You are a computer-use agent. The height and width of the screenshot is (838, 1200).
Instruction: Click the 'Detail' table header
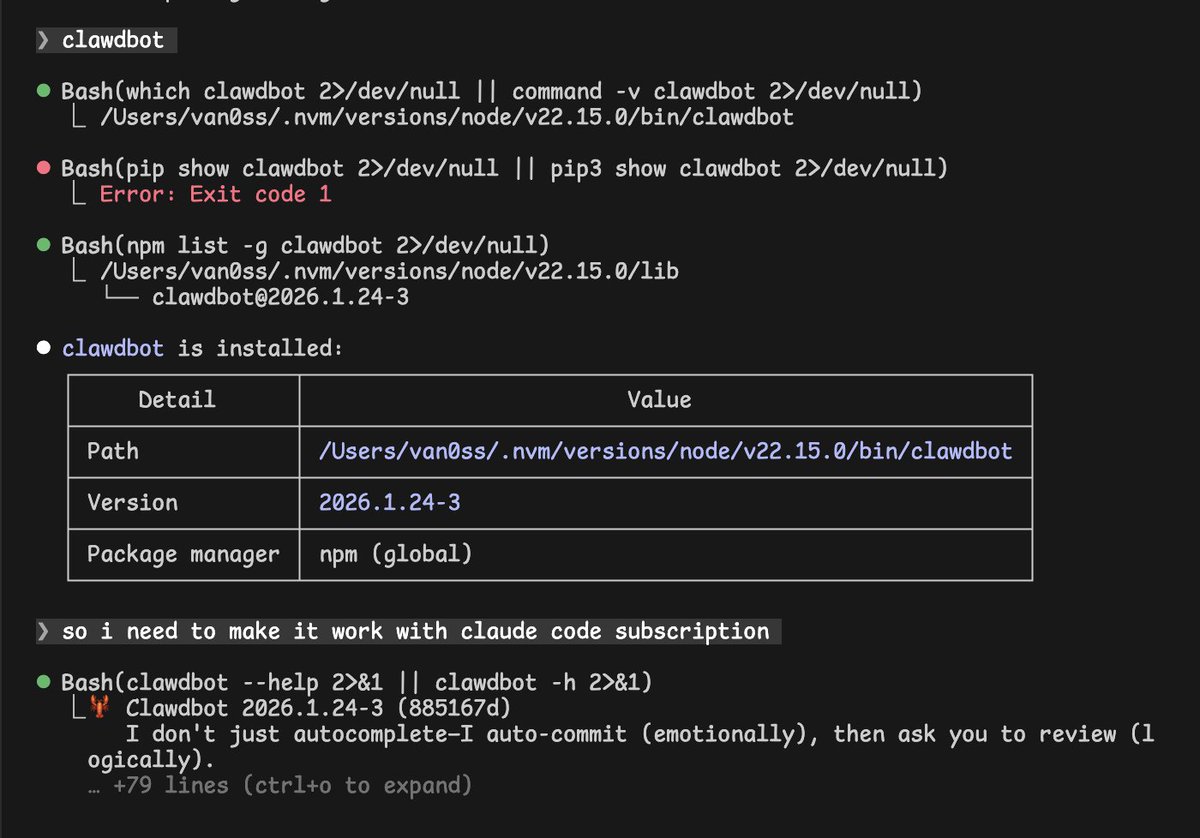coord(177,400)
